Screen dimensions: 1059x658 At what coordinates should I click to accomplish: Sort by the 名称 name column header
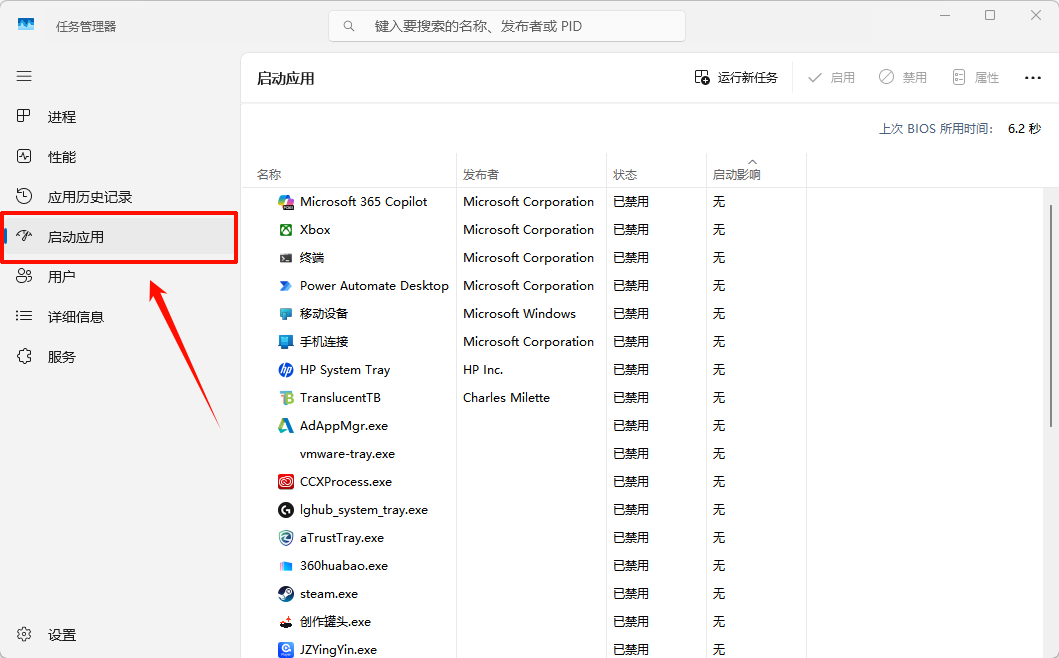[269, 174]
